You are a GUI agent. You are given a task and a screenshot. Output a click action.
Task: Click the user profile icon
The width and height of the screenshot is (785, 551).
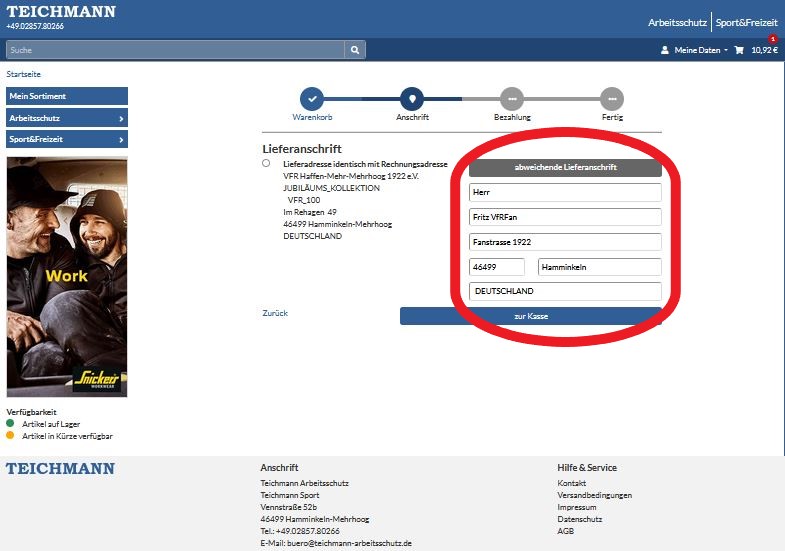point(665,50)
